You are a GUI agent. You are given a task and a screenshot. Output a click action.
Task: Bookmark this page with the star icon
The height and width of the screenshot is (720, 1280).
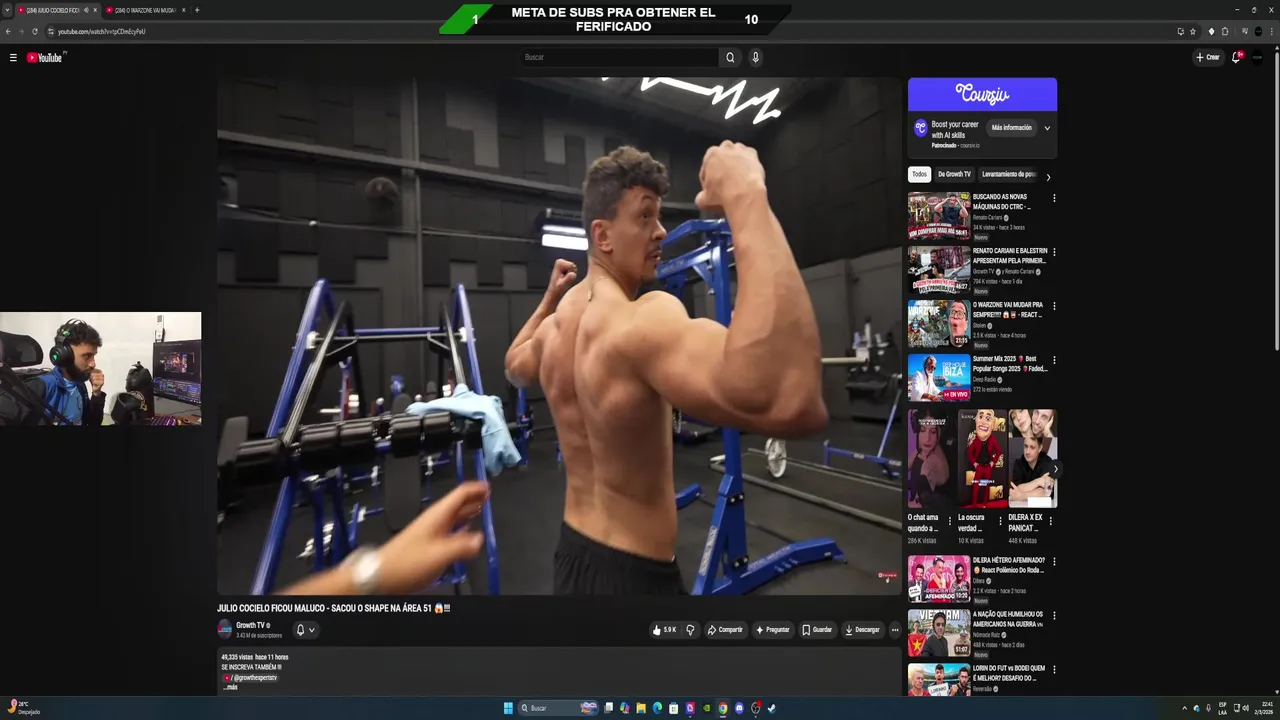coord(1193,31)
